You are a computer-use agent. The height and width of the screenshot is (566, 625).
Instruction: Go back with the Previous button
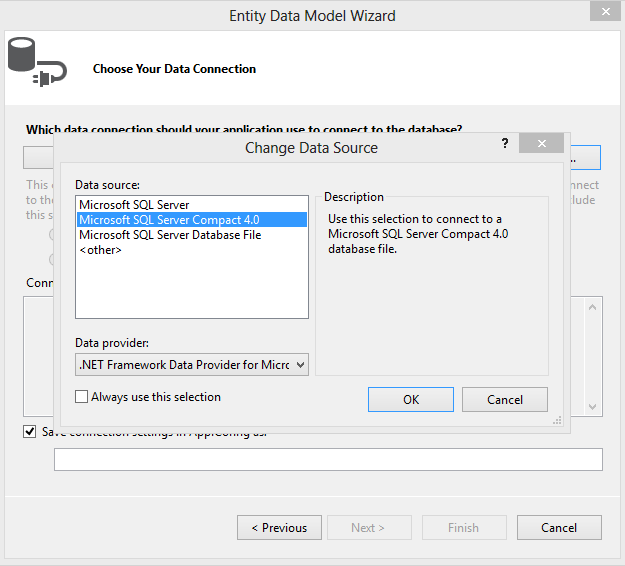[x=279, y=528]
